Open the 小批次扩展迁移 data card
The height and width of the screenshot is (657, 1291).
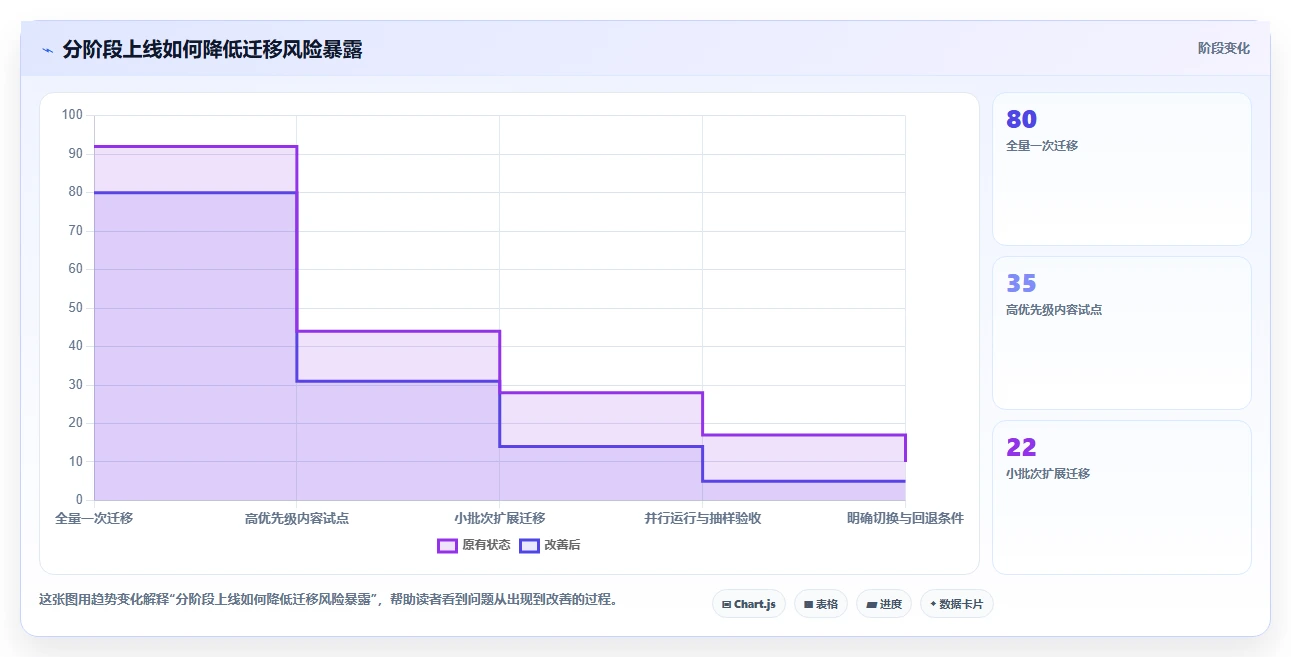pyautogui.click(x=1122, y=497)
